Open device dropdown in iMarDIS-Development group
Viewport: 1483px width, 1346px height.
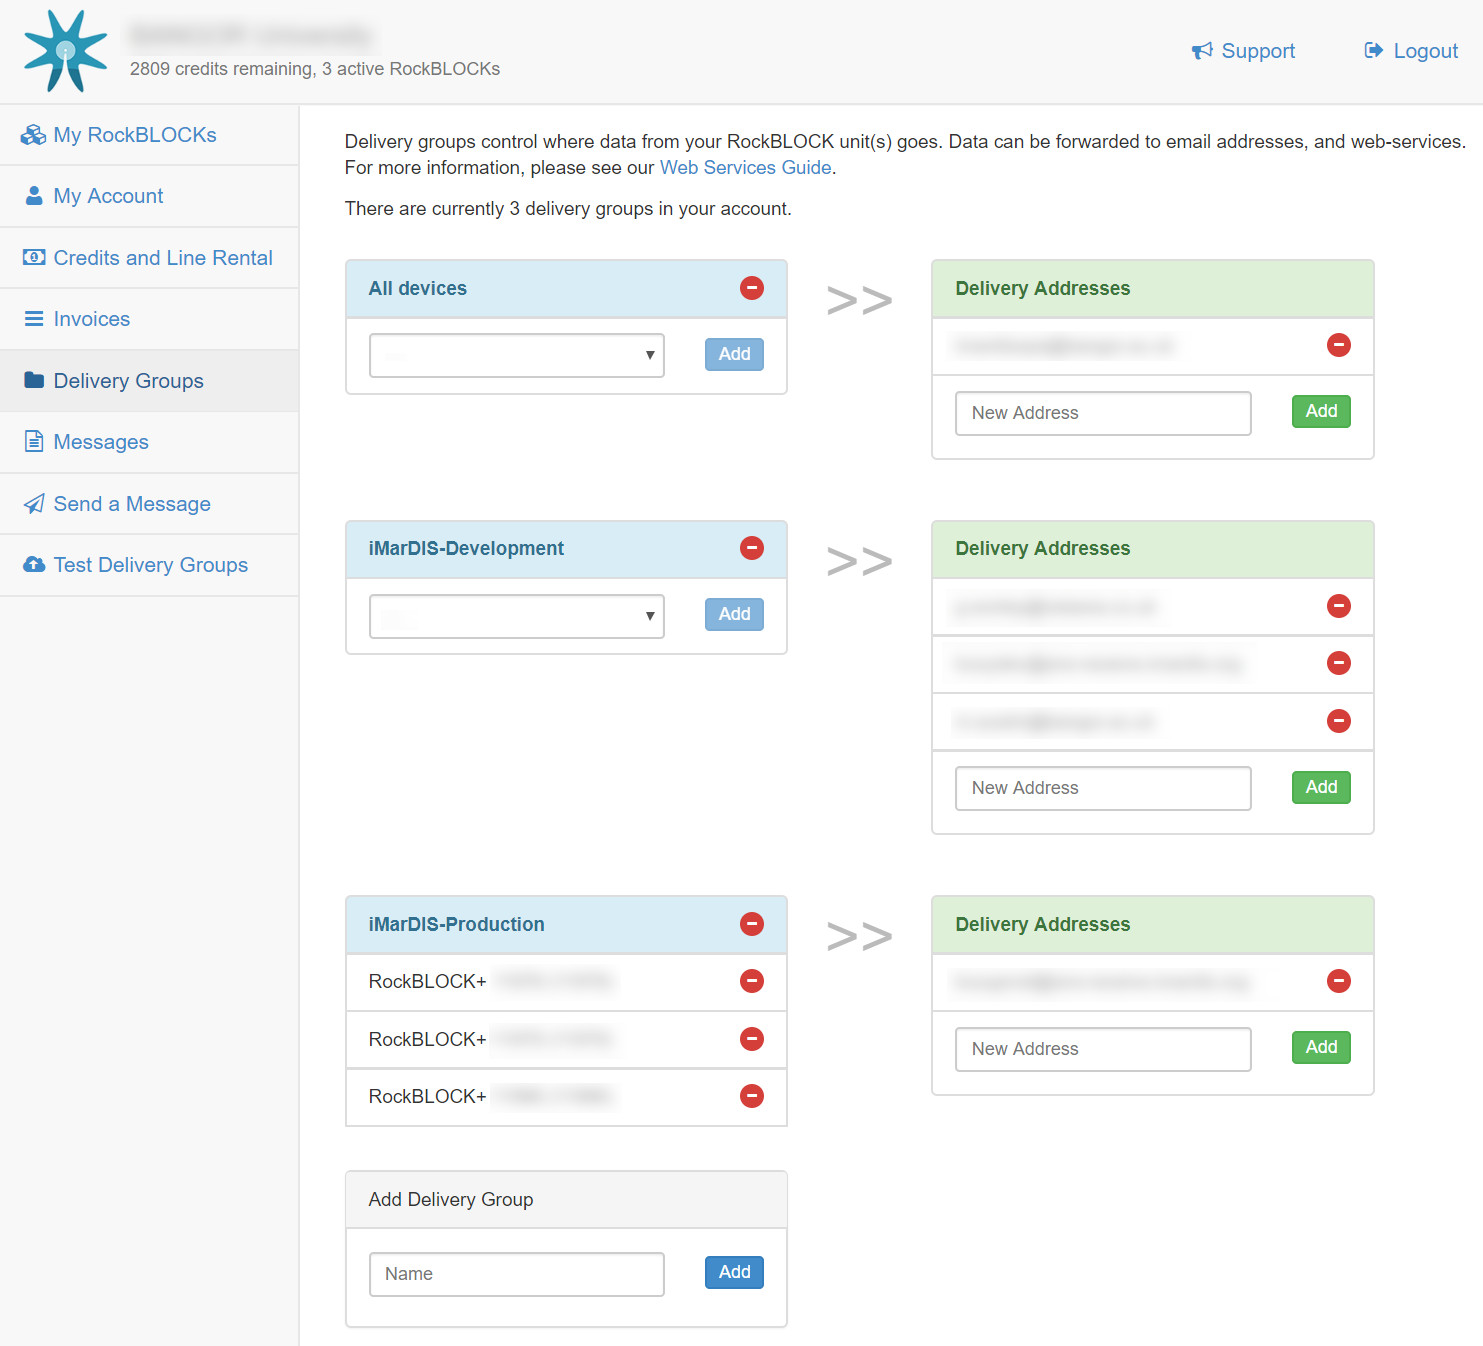tap(517, 616)
